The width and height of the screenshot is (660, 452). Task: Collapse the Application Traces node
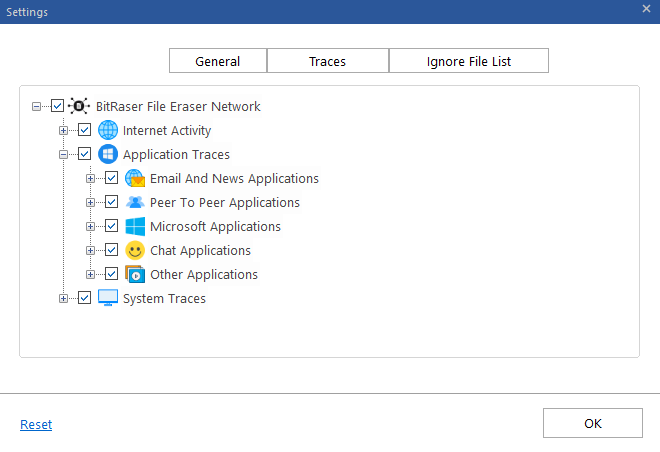(64, 154)
